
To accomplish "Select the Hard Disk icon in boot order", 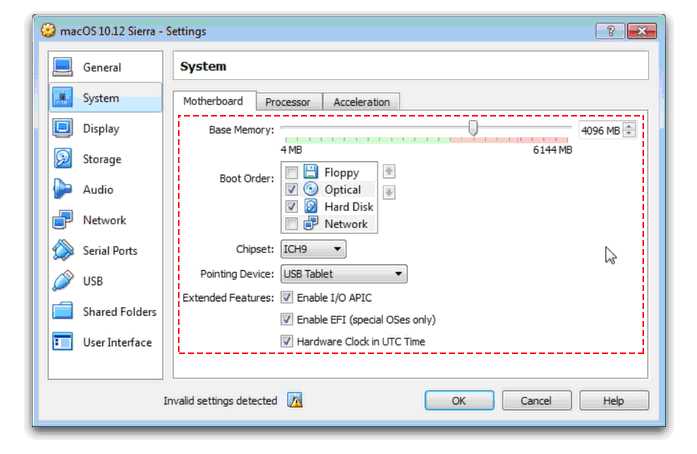I will pos(311,206).
